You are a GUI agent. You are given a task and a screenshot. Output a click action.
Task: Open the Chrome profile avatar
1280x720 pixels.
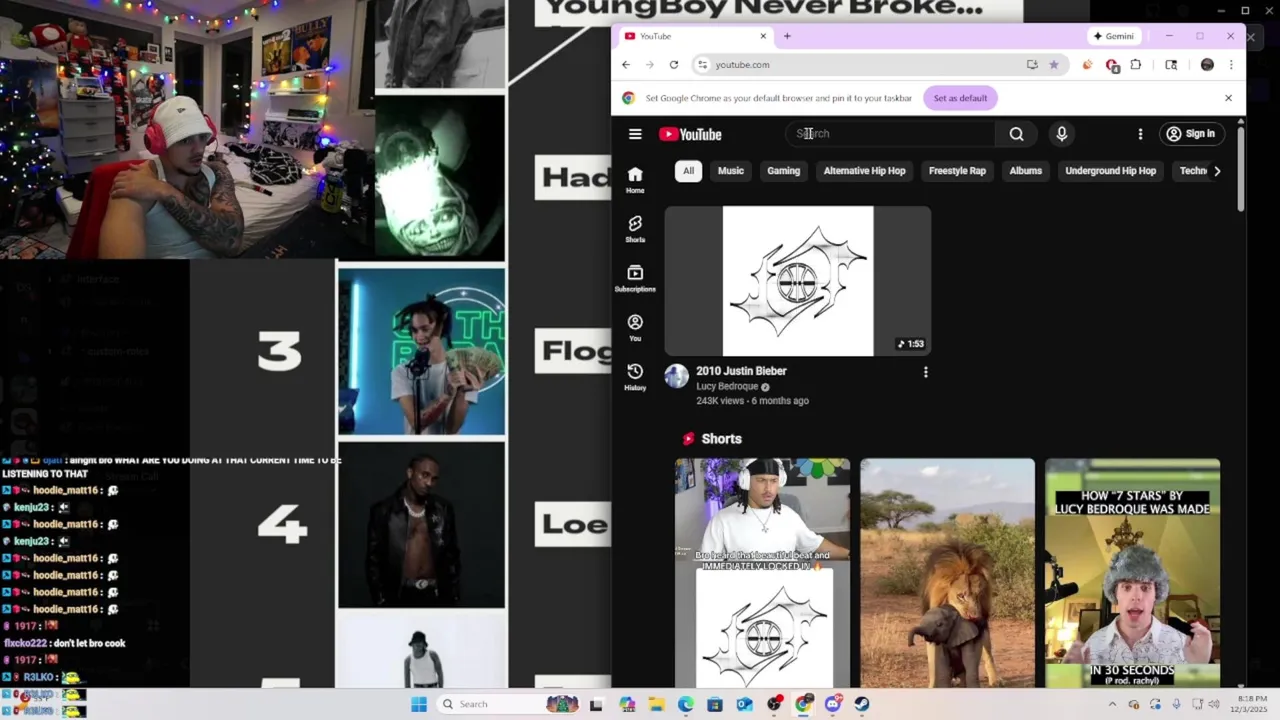1207,65
